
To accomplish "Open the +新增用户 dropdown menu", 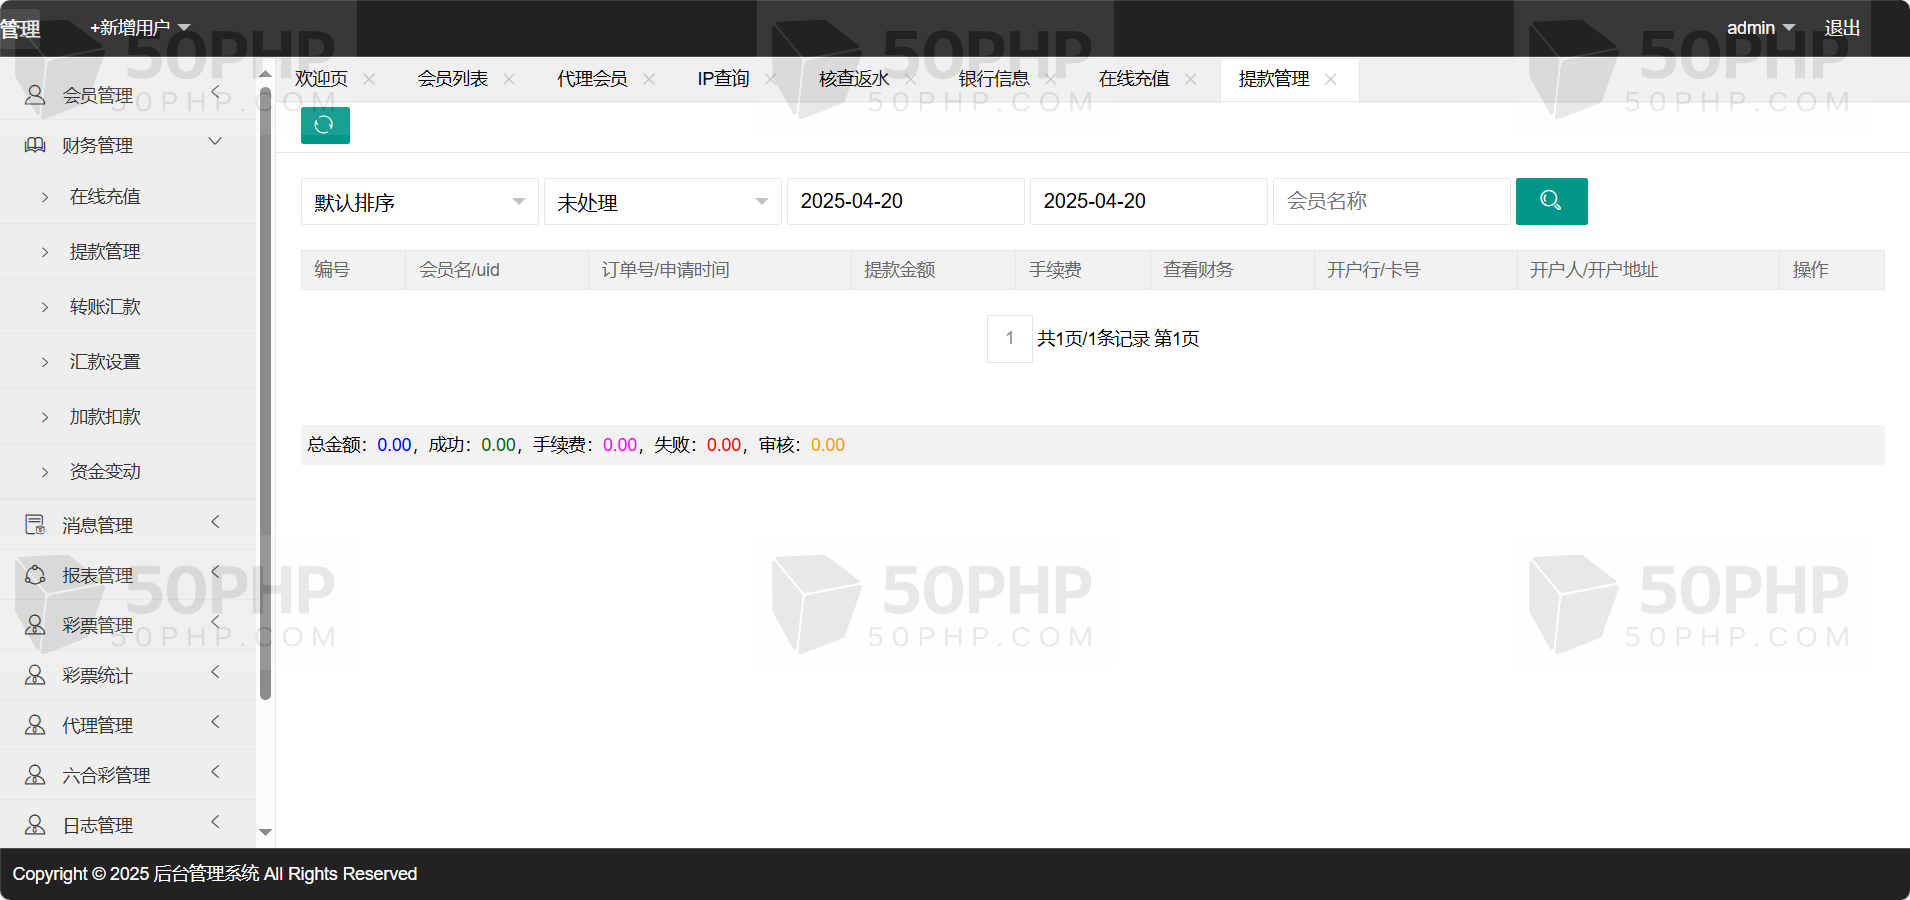I will 140,28.
